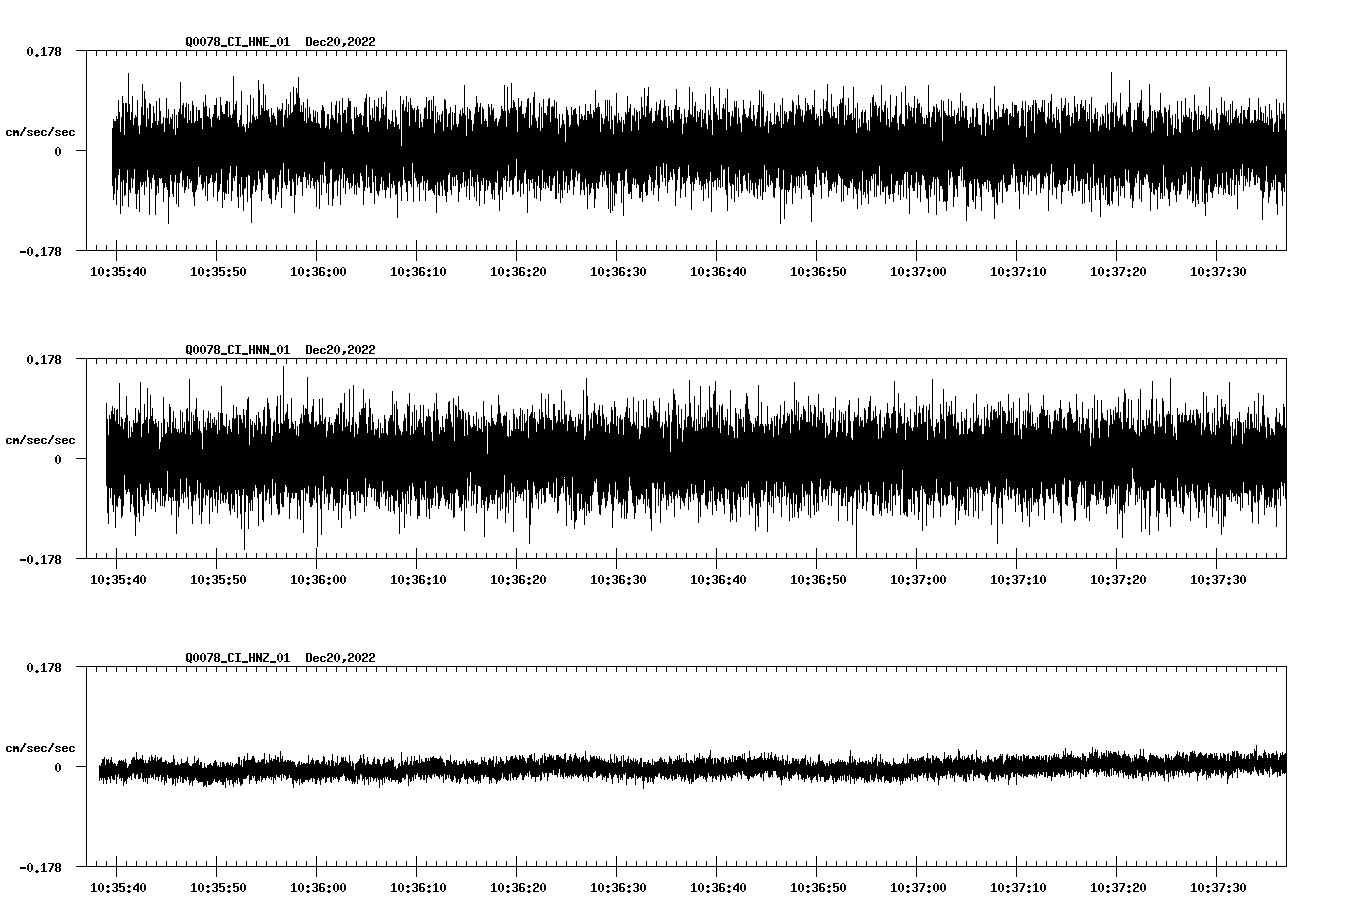Screen dimensions: 1358x924
Task: Click 10:36:40 time label under HNE plot
Action: (718, 272)
